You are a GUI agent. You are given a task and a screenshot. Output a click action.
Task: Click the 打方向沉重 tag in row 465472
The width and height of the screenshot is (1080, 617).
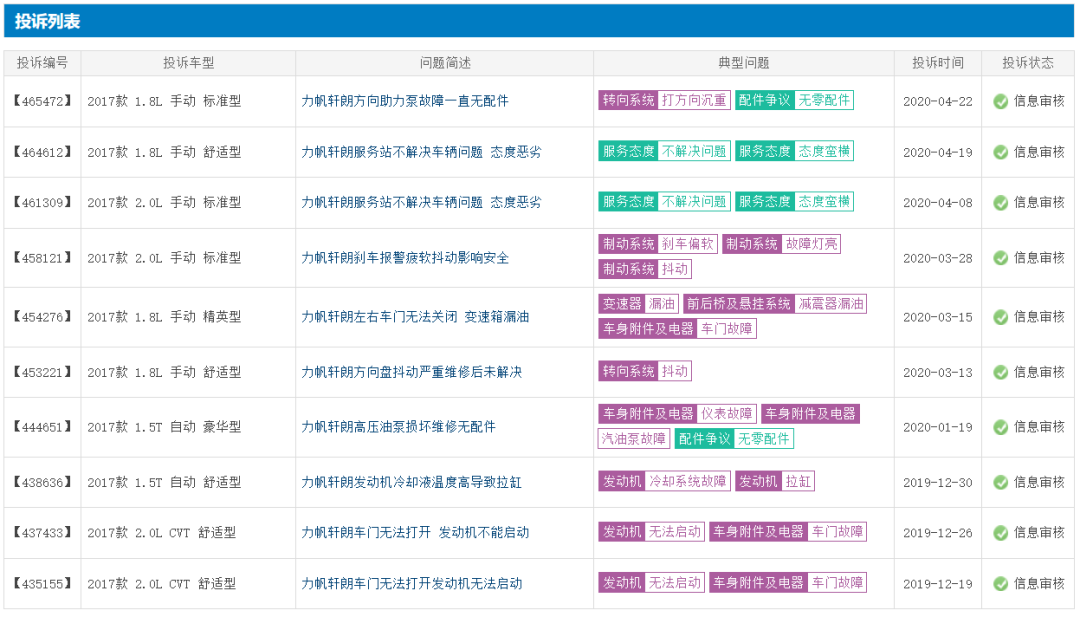[x=694, y=101]
